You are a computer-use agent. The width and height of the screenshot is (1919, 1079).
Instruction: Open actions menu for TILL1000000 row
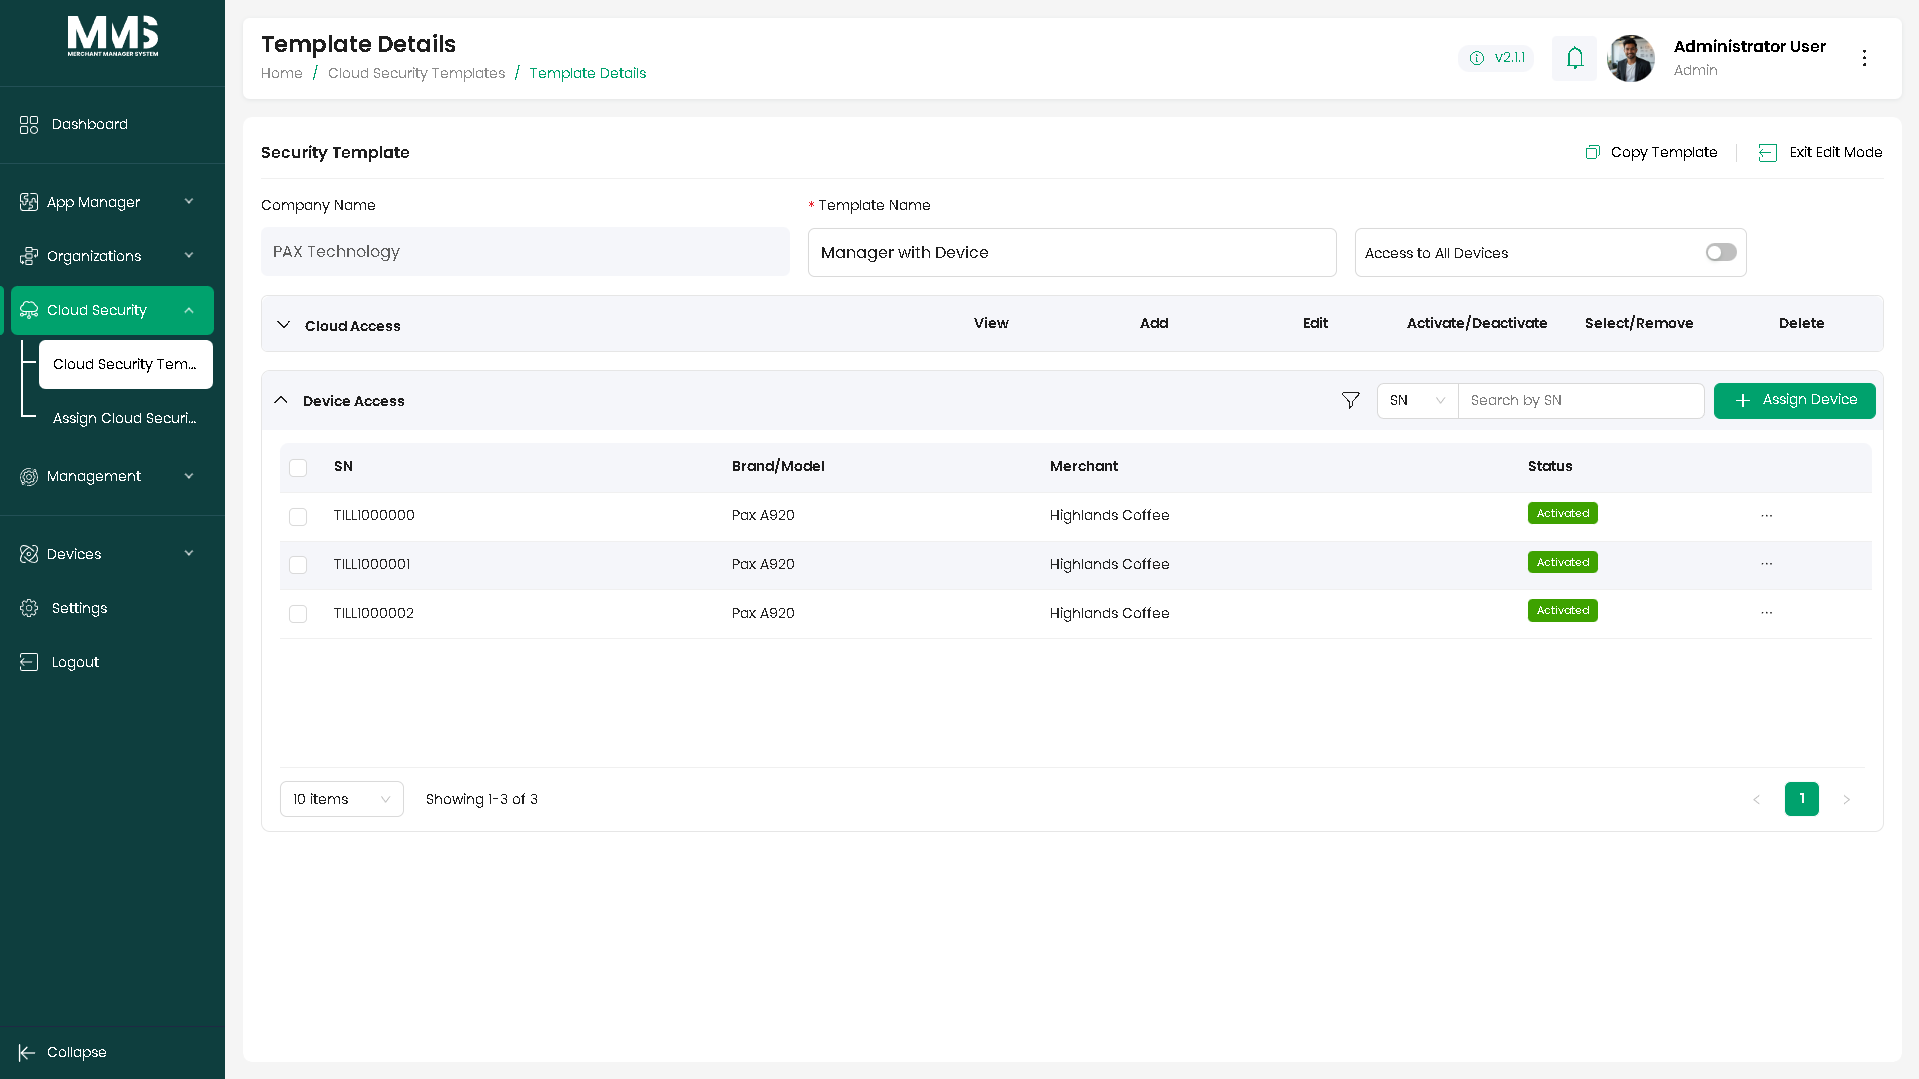tap(1767, 516)
